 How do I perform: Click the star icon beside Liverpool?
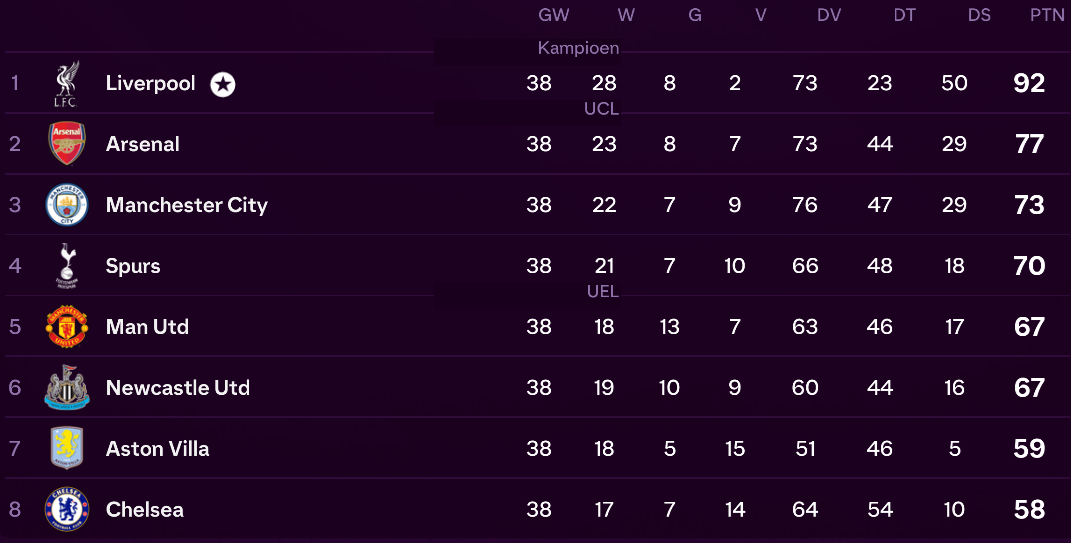click(x=223, y=84)
